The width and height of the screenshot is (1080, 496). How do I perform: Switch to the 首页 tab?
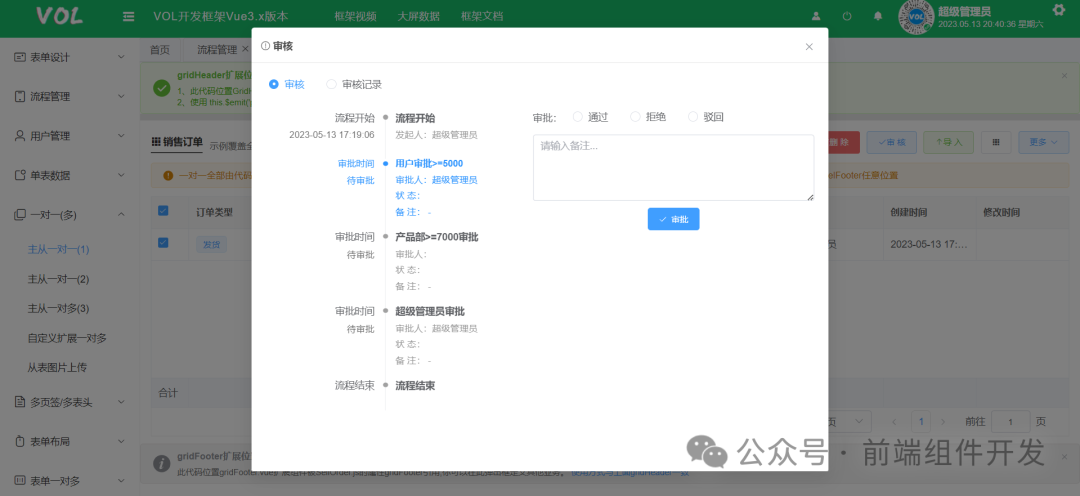click(160, 50)
